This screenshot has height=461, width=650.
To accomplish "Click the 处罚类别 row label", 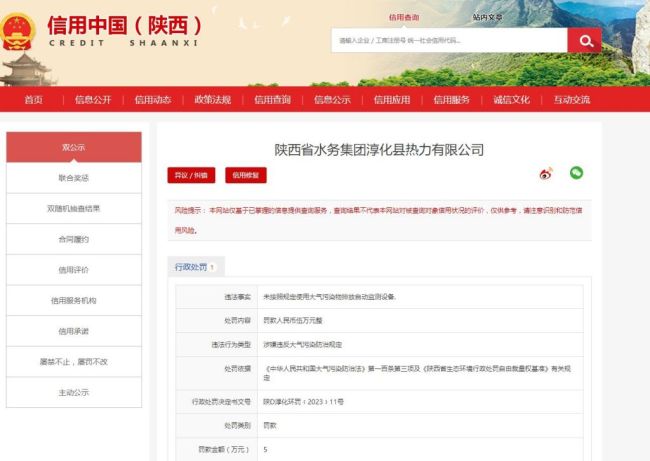I will pos(238,425).
